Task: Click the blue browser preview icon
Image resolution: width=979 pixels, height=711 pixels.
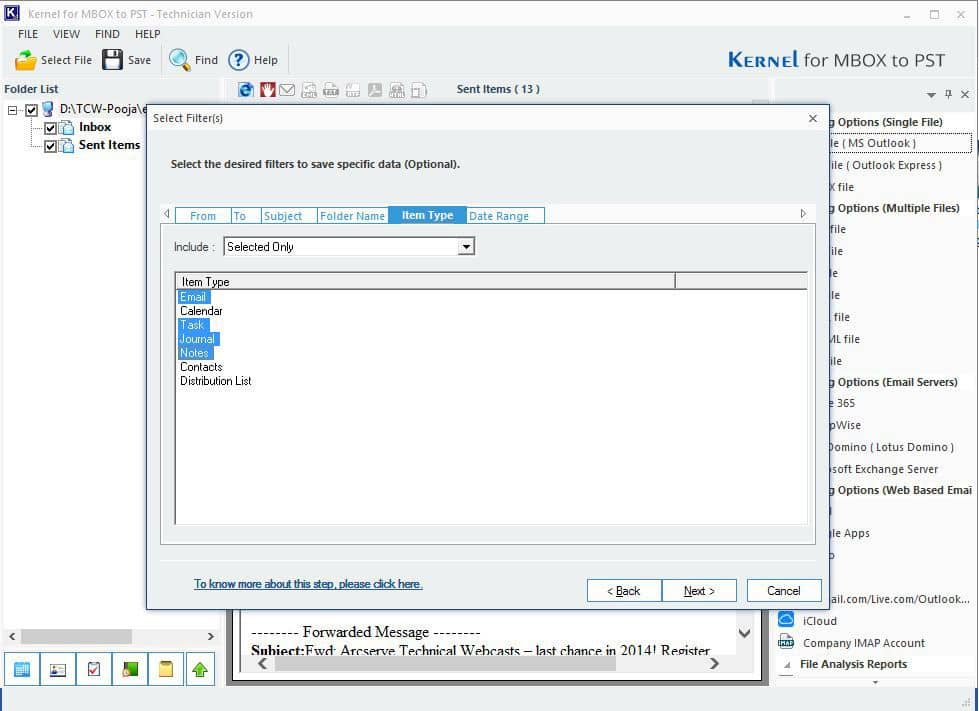Action: [x=246, y=90]
